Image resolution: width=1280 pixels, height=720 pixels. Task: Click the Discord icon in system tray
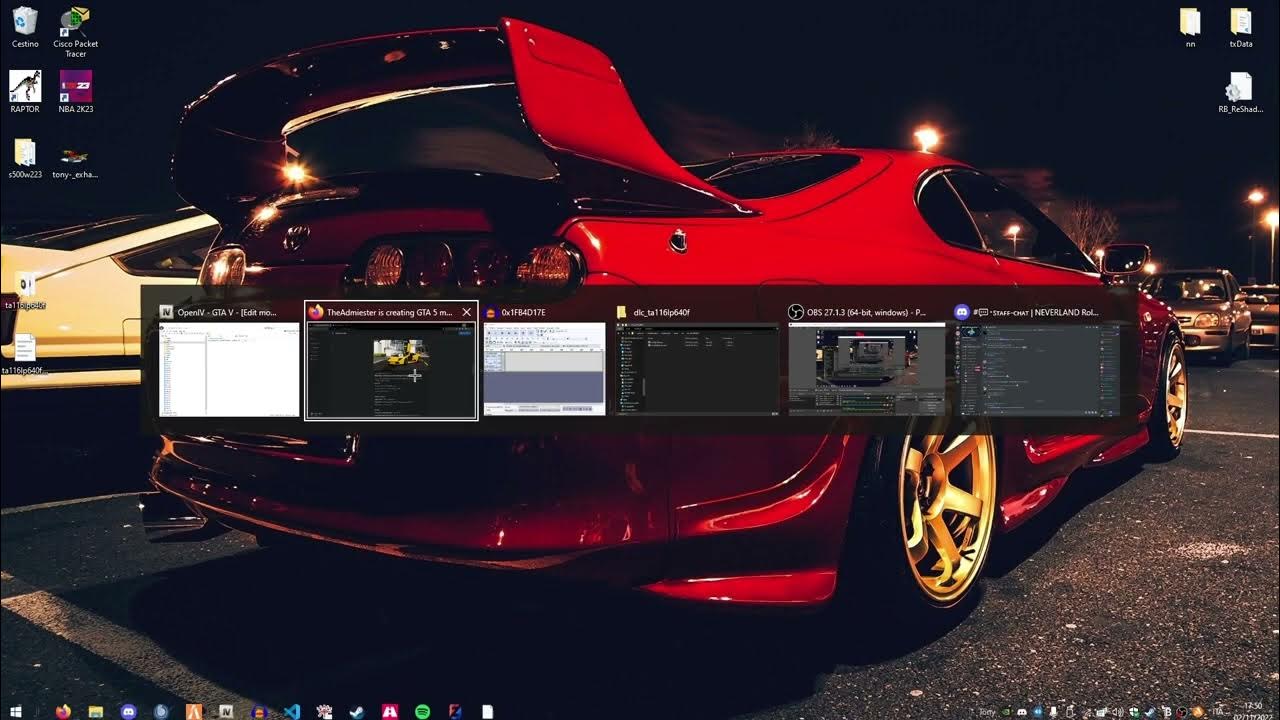(x=1023, y=711)
